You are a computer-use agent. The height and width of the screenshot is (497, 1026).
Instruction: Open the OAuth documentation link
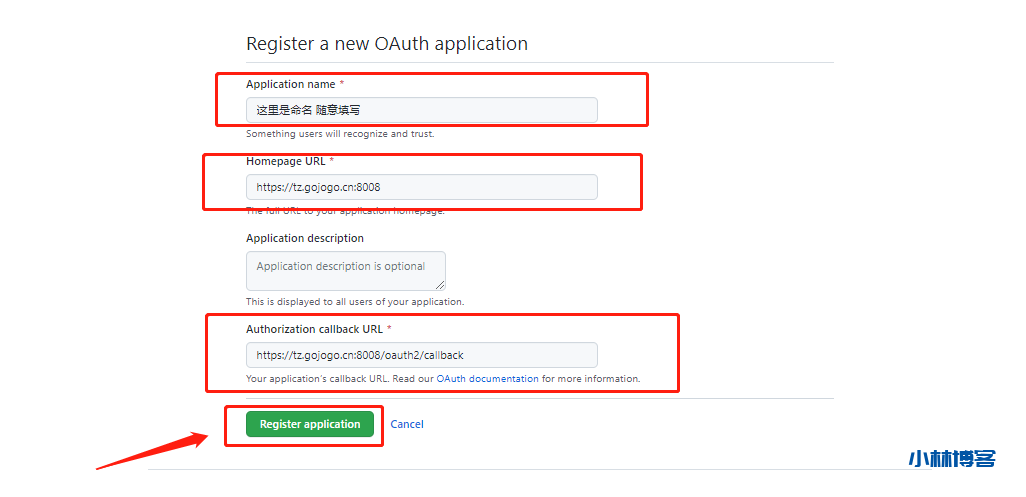click(487, 379)
